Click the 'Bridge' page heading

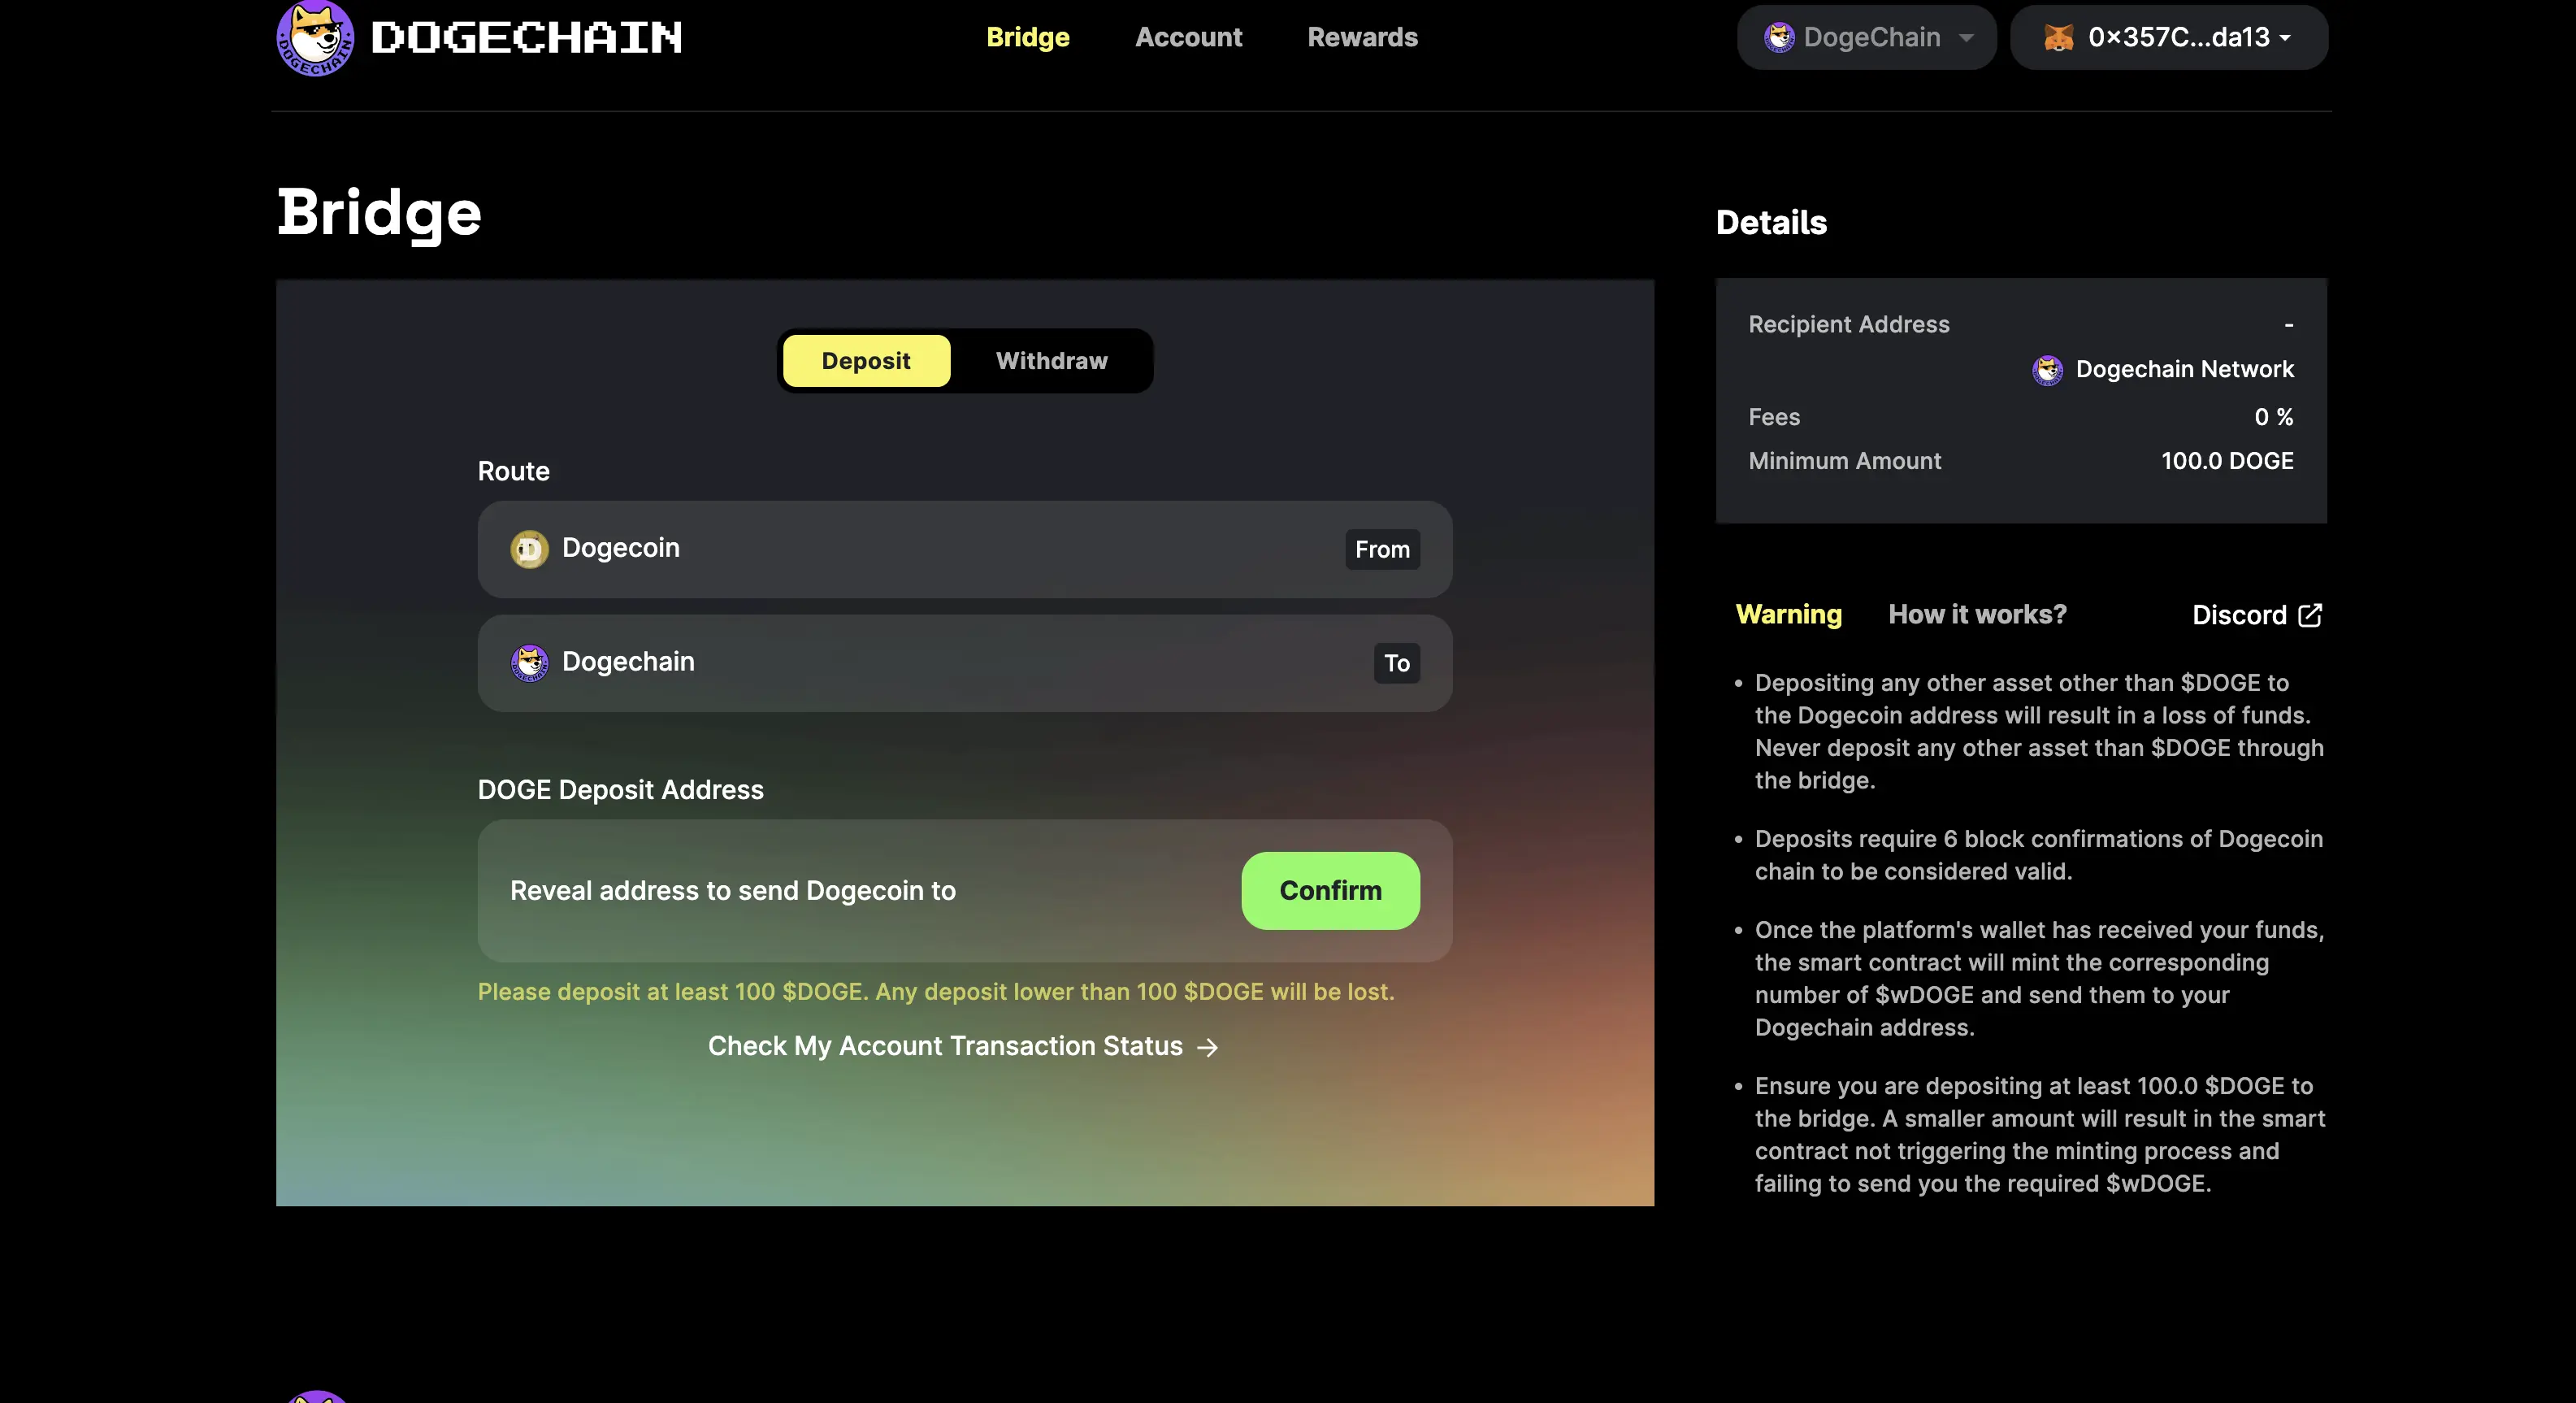click(x=379, y=213)
